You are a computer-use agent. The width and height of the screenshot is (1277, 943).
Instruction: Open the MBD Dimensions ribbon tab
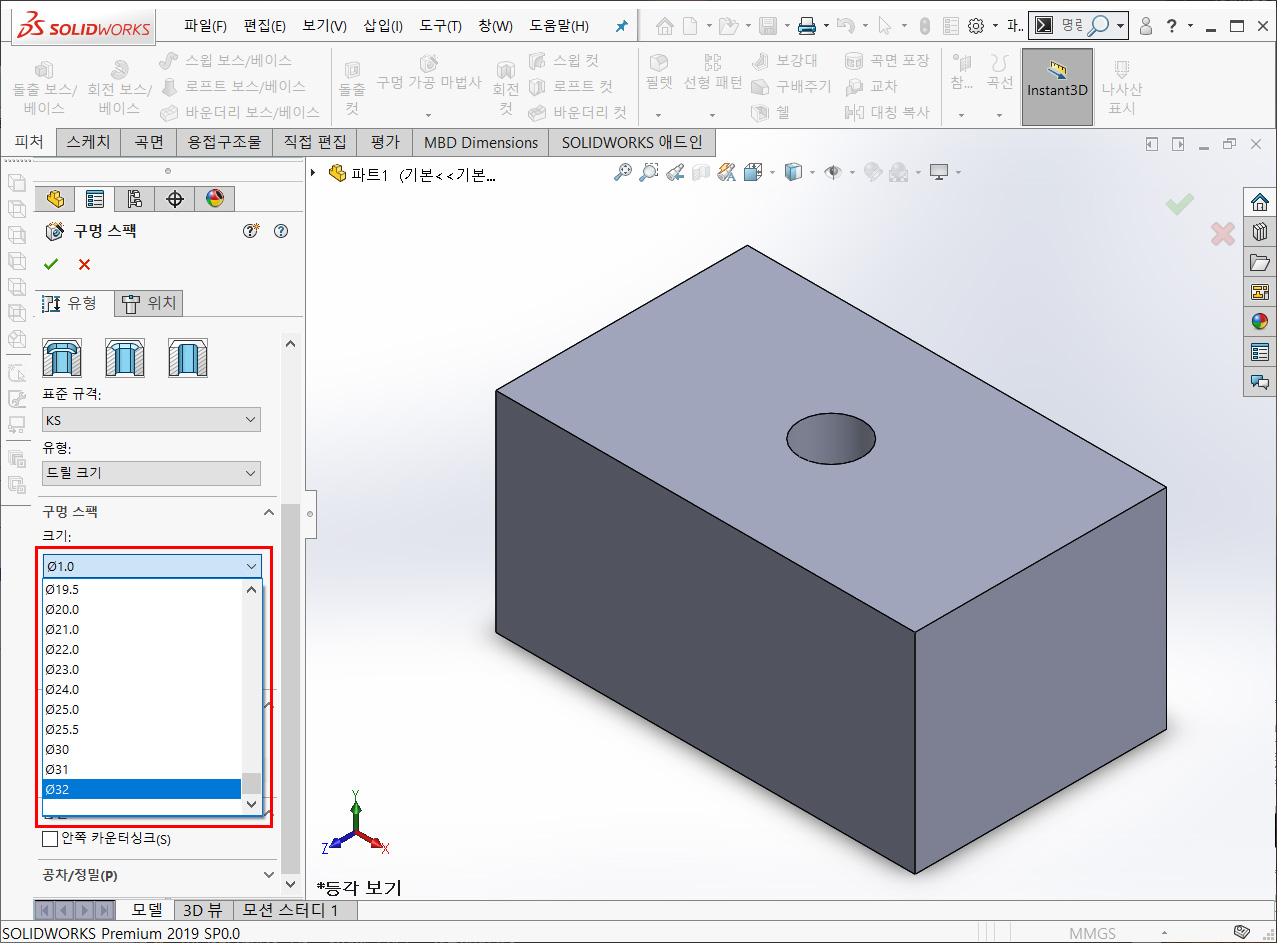click(x=481, y=142)
